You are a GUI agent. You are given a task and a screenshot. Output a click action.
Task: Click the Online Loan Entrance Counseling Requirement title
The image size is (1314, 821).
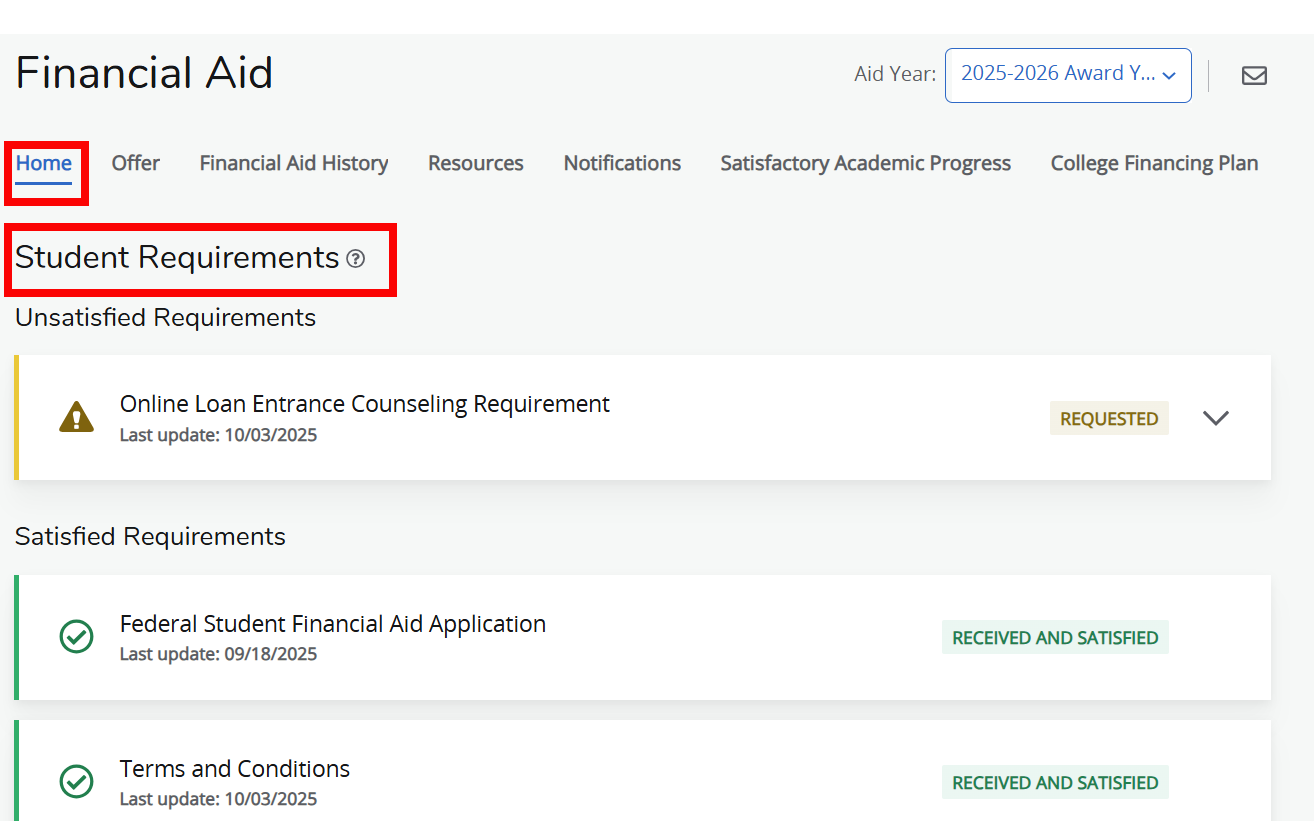tap(364, 403)
